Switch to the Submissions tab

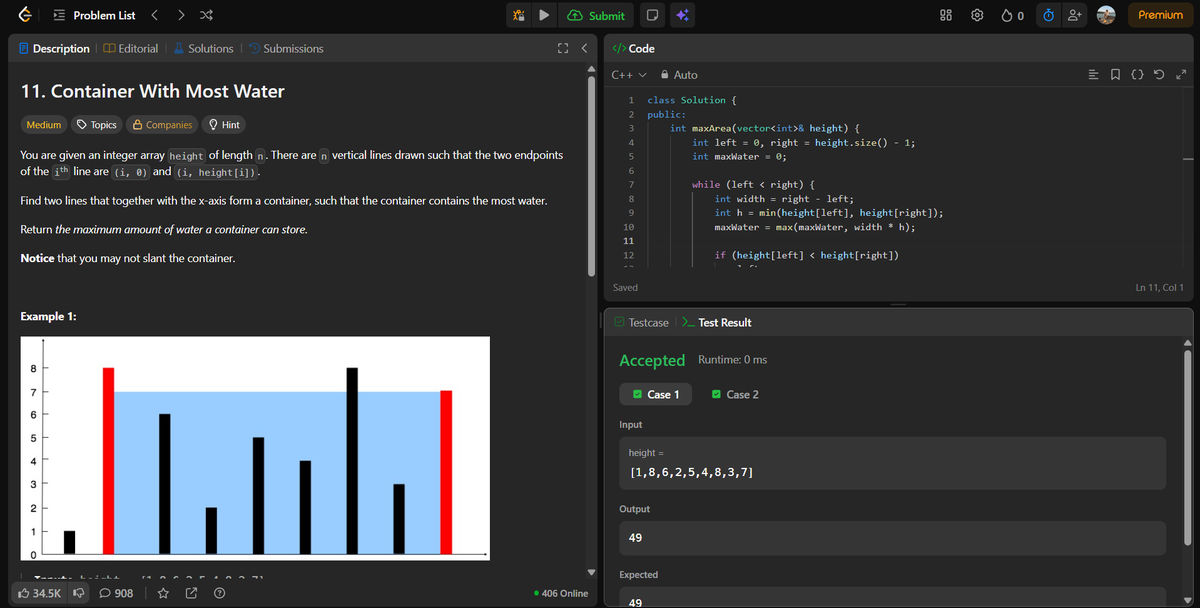pyautogui.click(x=286, y=48)
